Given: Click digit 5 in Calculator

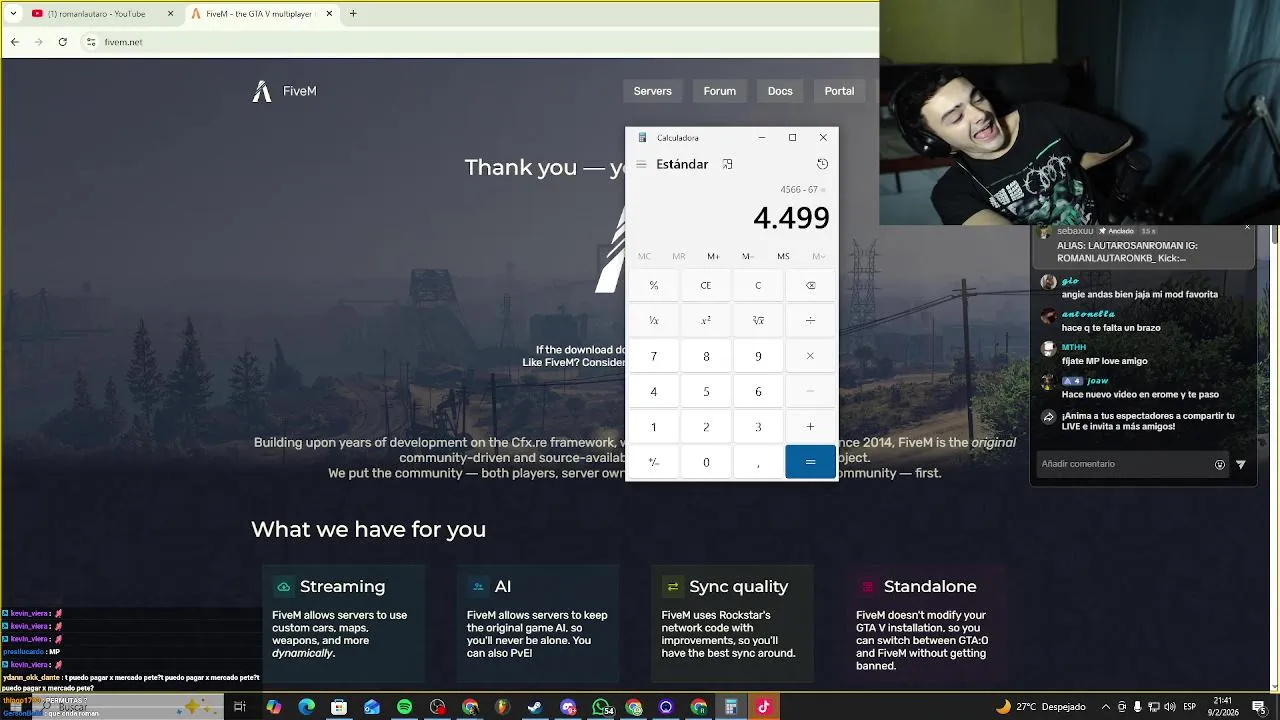Looking at the screenshot, I should point(705,391).
